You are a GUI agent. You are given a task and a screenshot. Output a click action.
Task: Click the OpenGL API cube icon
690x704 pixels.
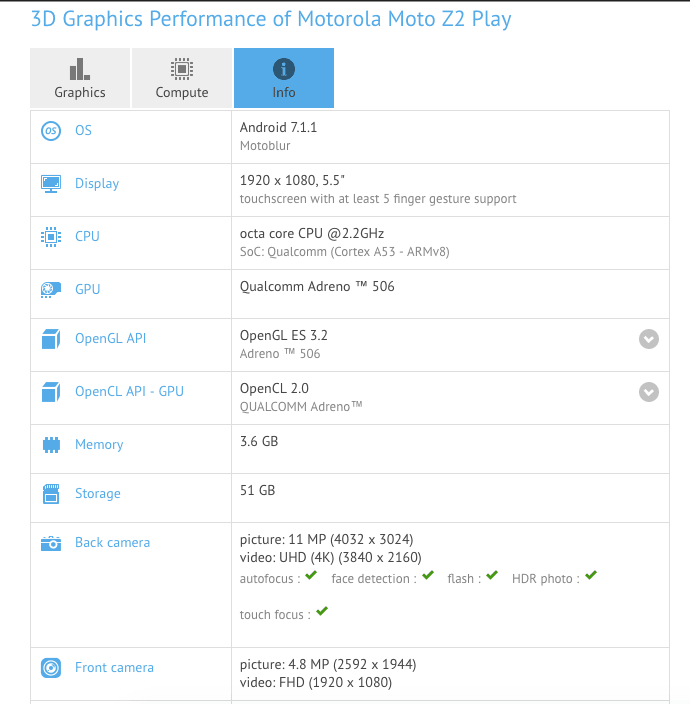coord(51,339)
